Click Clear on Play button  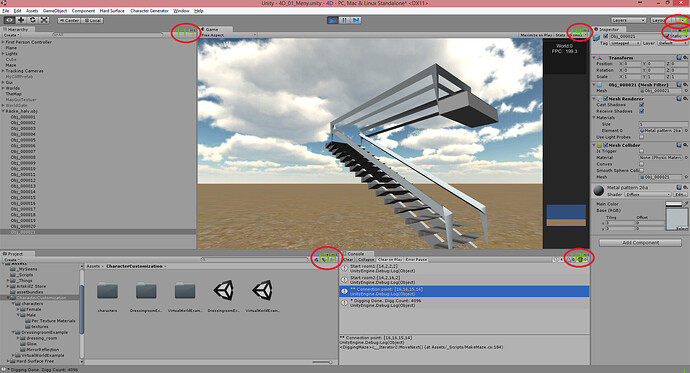pos(390,260)
